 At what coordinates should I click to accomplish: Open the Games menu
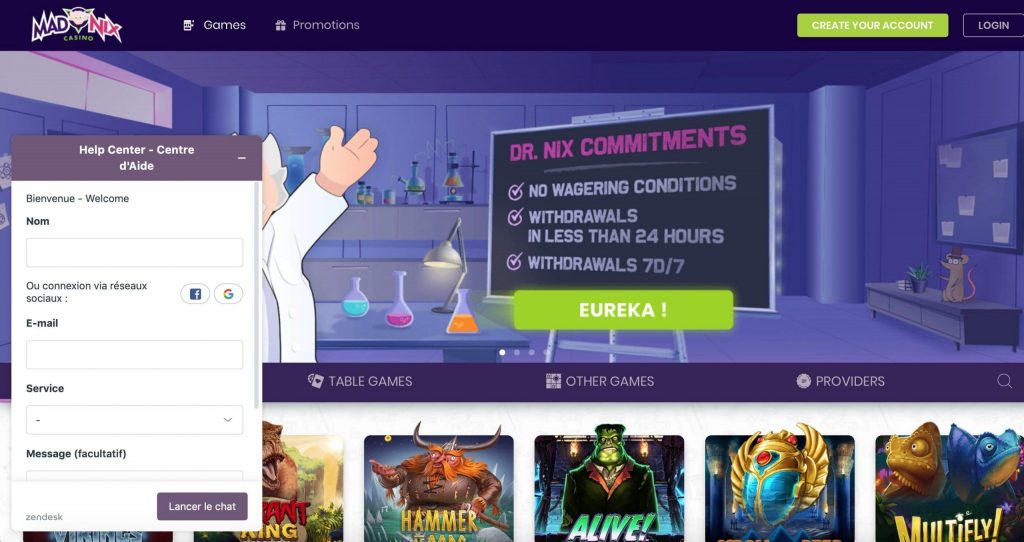tap(215, 25)
